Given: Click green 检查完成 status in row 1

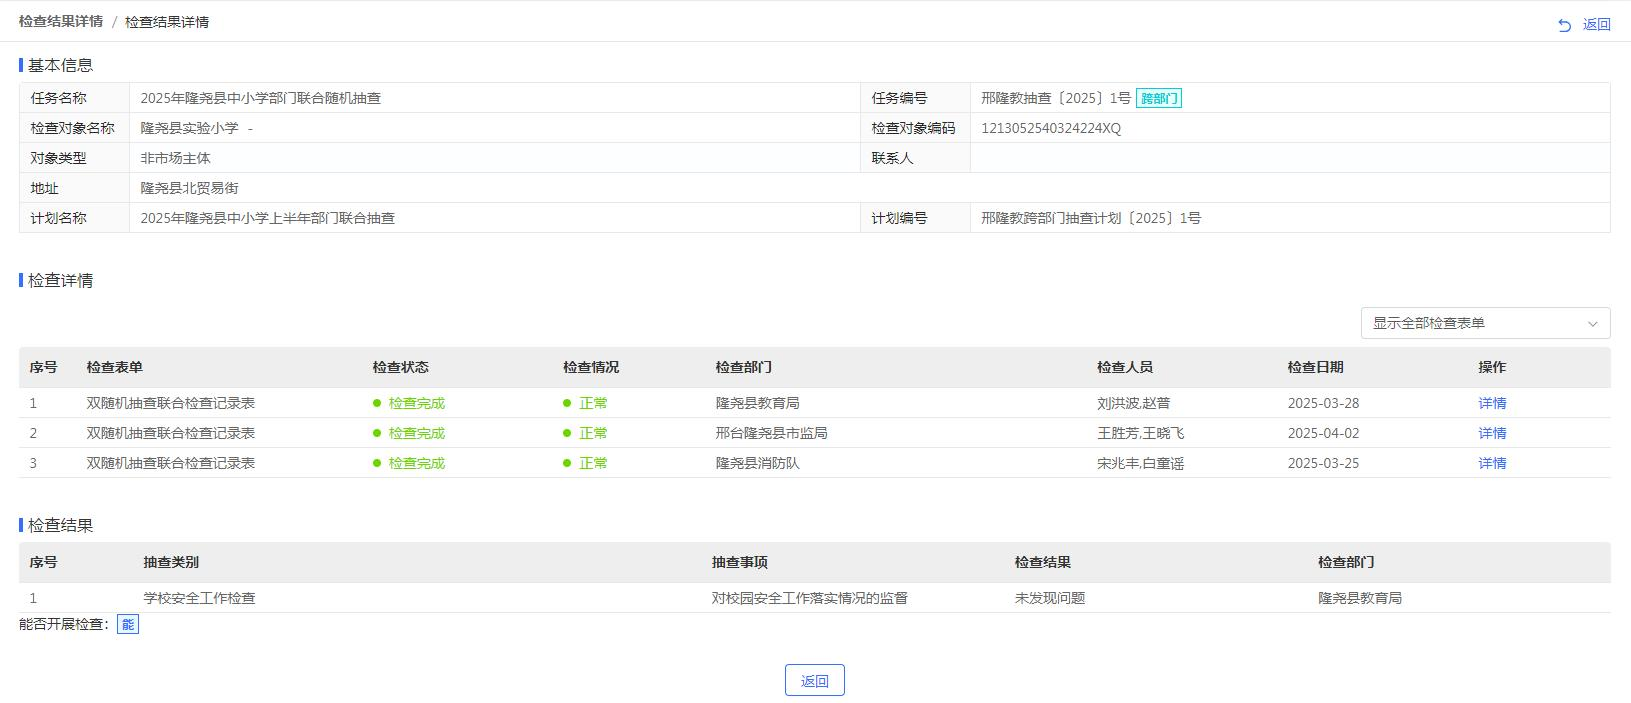Looking at the screenshot, I should point(416,403).
